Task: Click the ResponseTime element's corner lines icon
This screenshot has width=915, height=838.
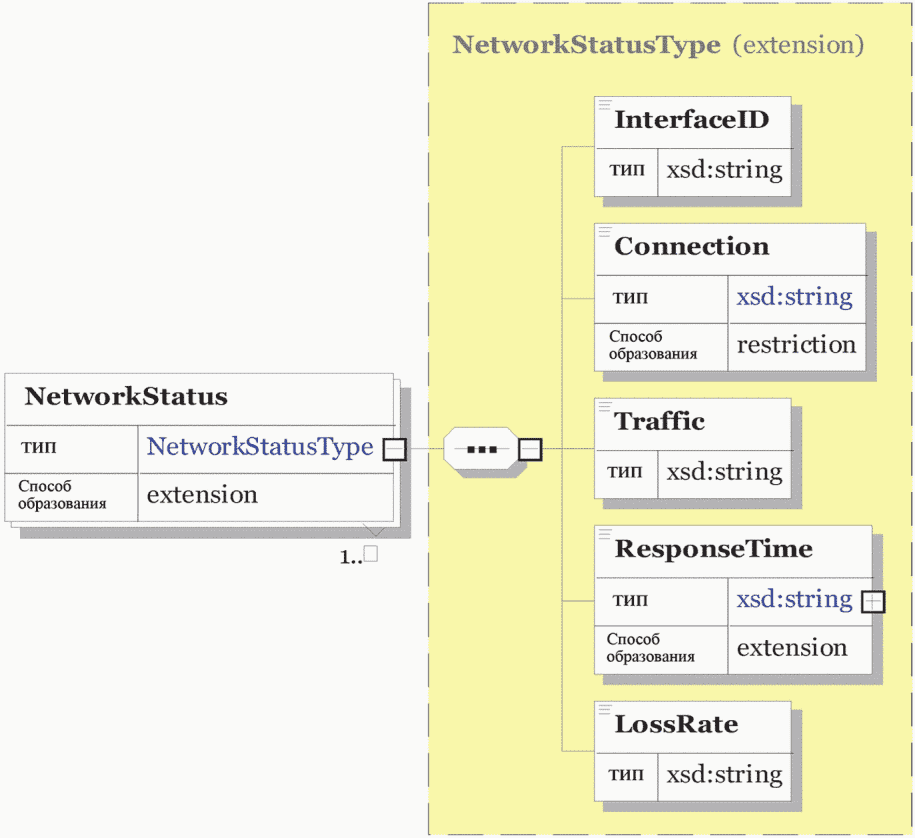Action: pos(605,534)
